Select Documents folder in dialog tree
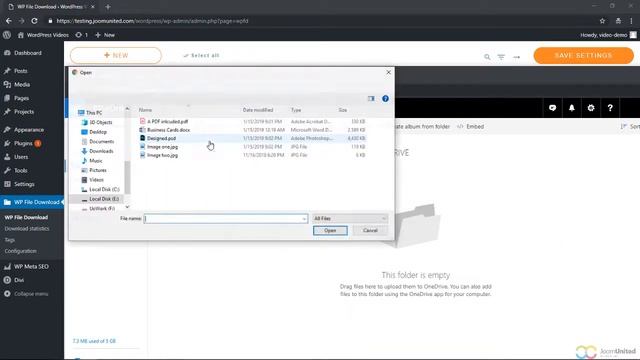The image size is (640, 360). 102,142
